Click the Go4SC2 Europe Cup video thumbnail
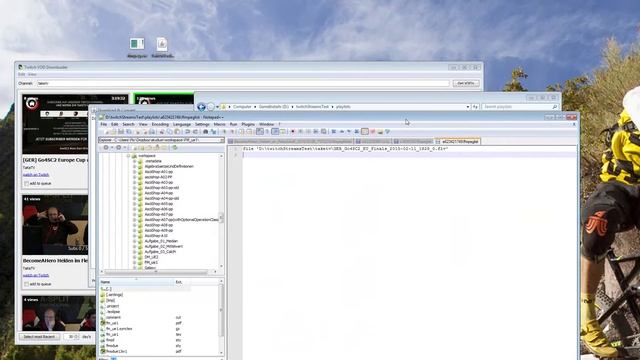This screenshot has width=640, height=360. pos(55,124)
